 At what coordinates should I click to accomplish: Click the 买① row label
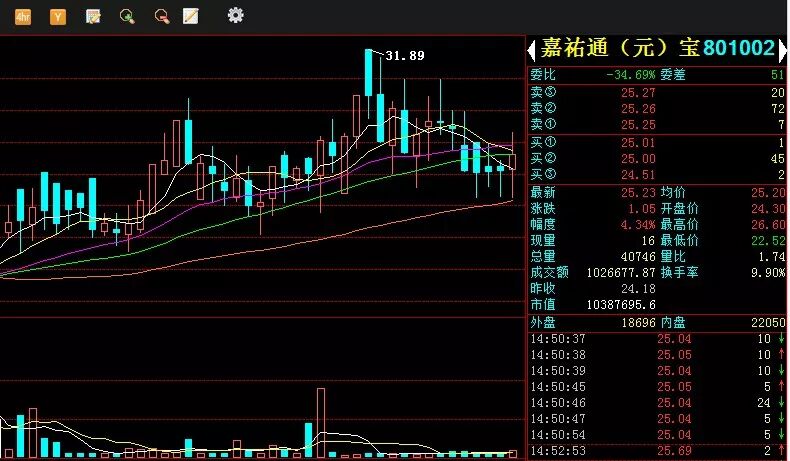click(x=543, y=143)
